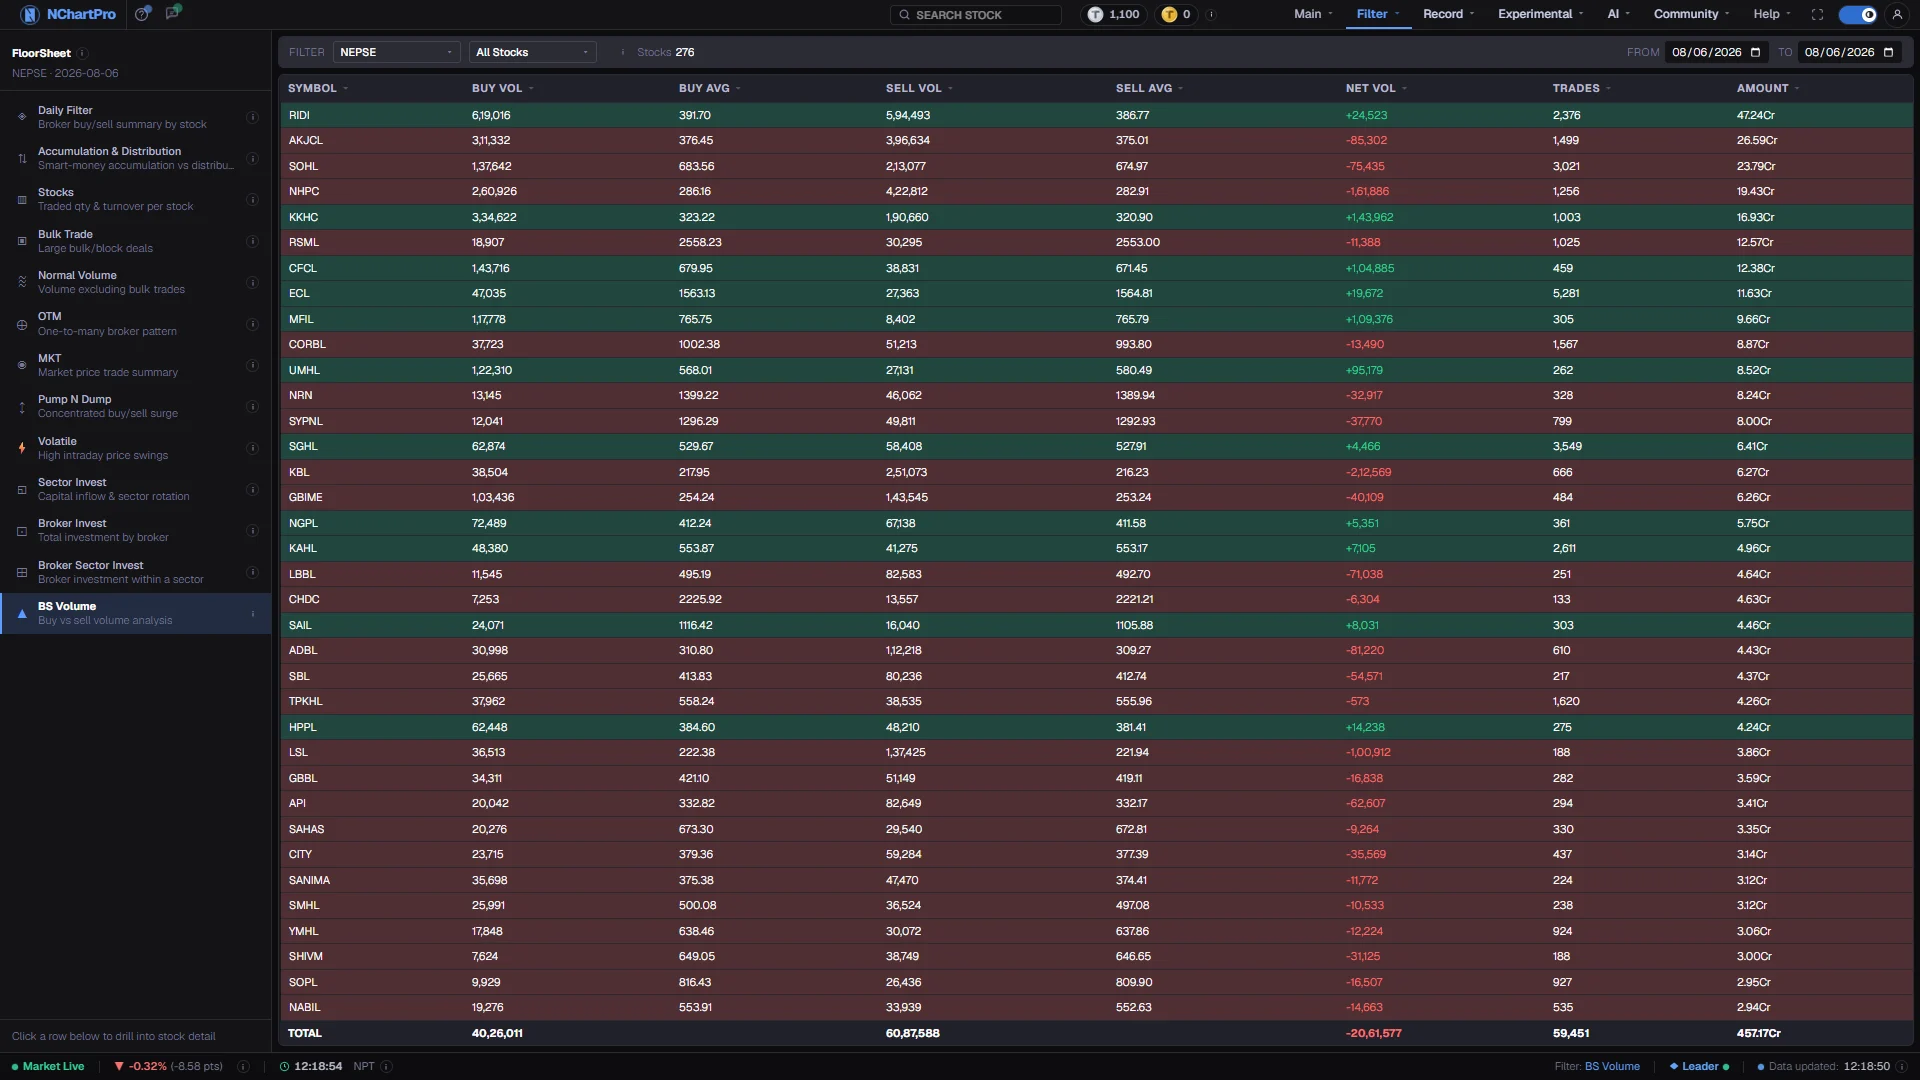The height and width of the screenshot is (1080, 1920).
Task: Select Broker Sector Invest in sidebar
Action: coord(135,572)
